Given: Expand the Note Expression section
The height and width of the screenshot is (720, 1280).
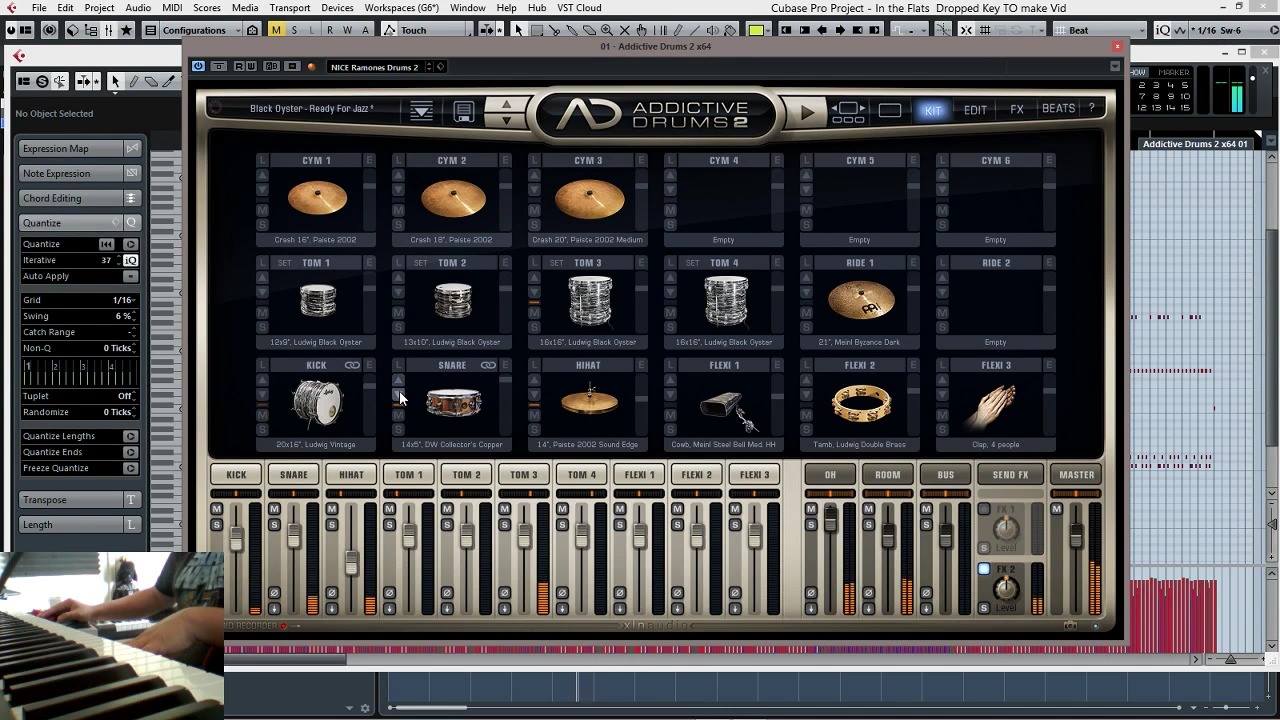Looking at the screenshot, I should [x=80, y=173].
